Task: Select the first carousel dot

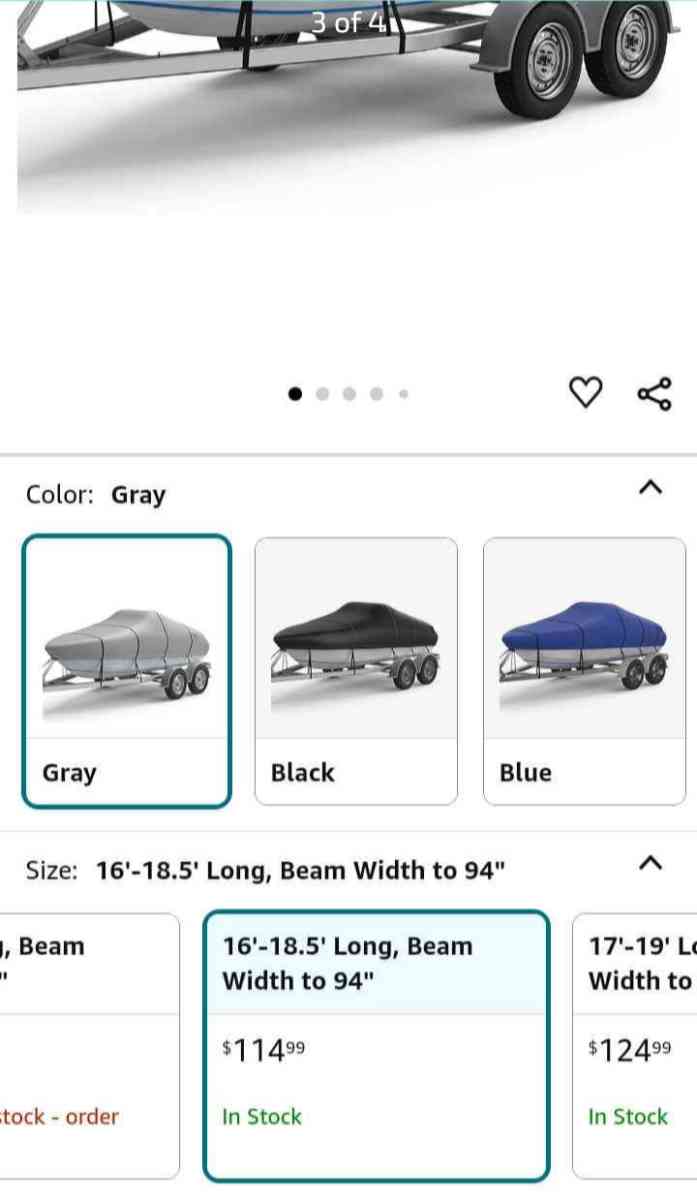Action: (x=295, y=394)
